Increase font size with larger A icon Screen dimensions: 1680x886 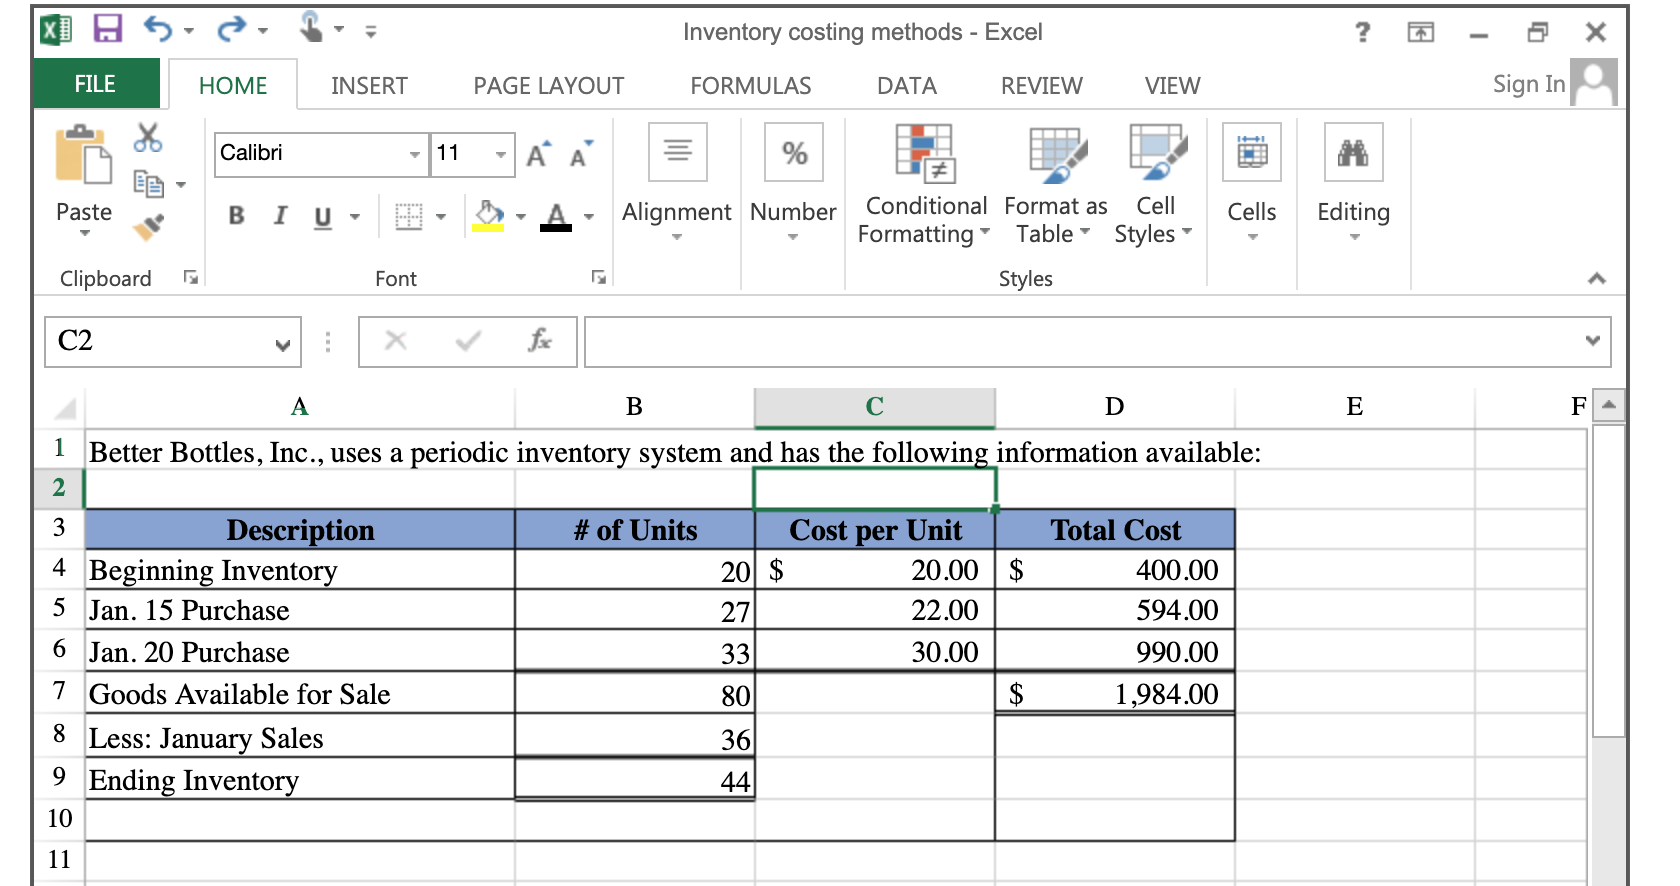(x=539, y=154)
